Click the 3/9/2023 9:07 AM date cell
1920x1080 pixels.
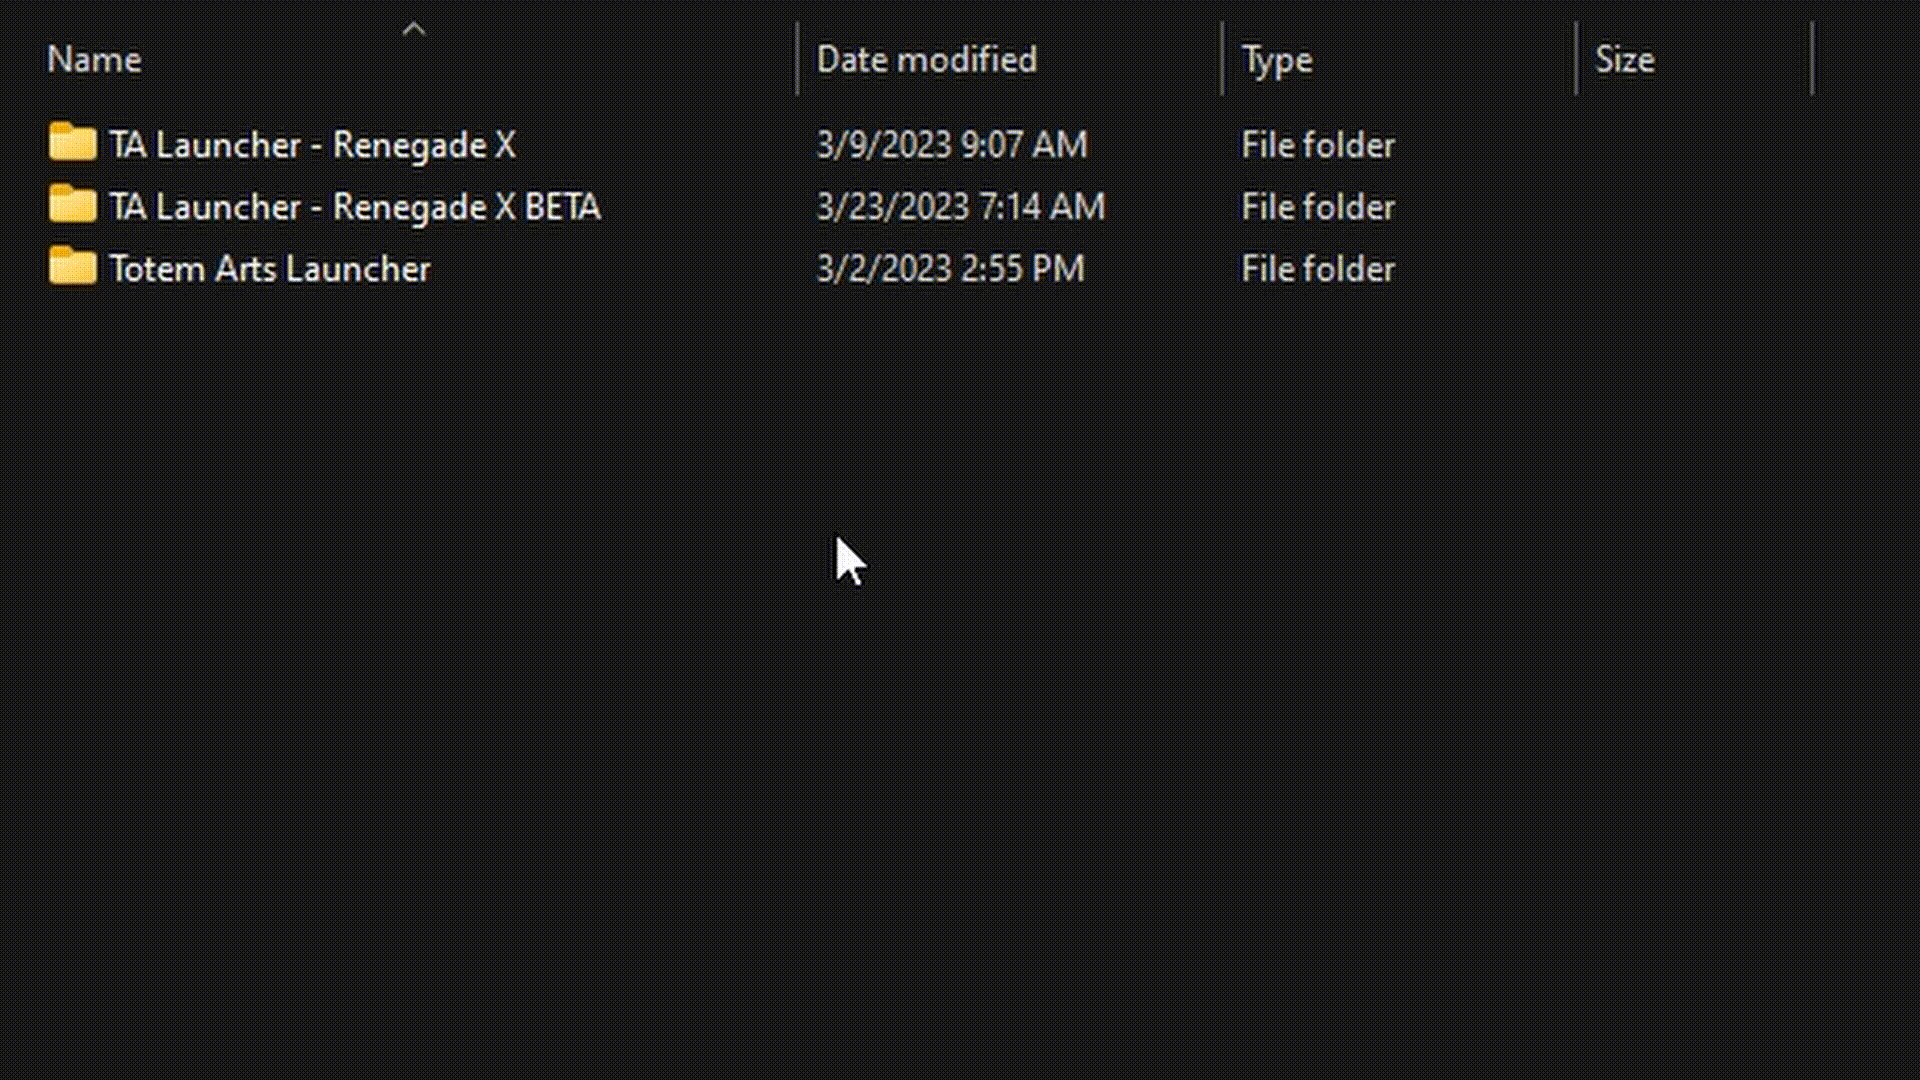(951, 145)
